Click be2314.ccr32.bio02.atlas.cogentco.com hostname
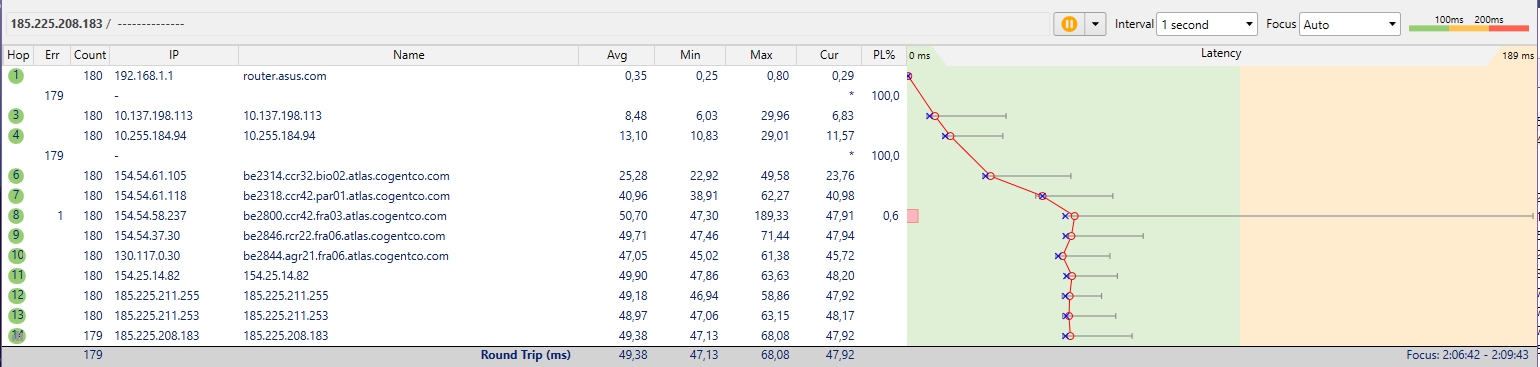This screenshot has height=367, width=1540. [346, 176]
